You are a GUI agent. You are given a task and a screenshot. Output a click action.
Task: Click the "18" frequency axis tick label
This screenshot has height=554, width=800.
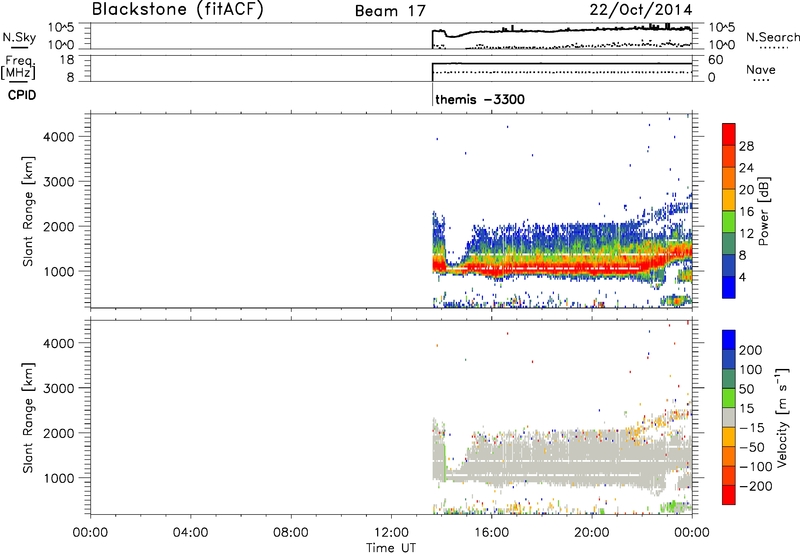point(66,60)
